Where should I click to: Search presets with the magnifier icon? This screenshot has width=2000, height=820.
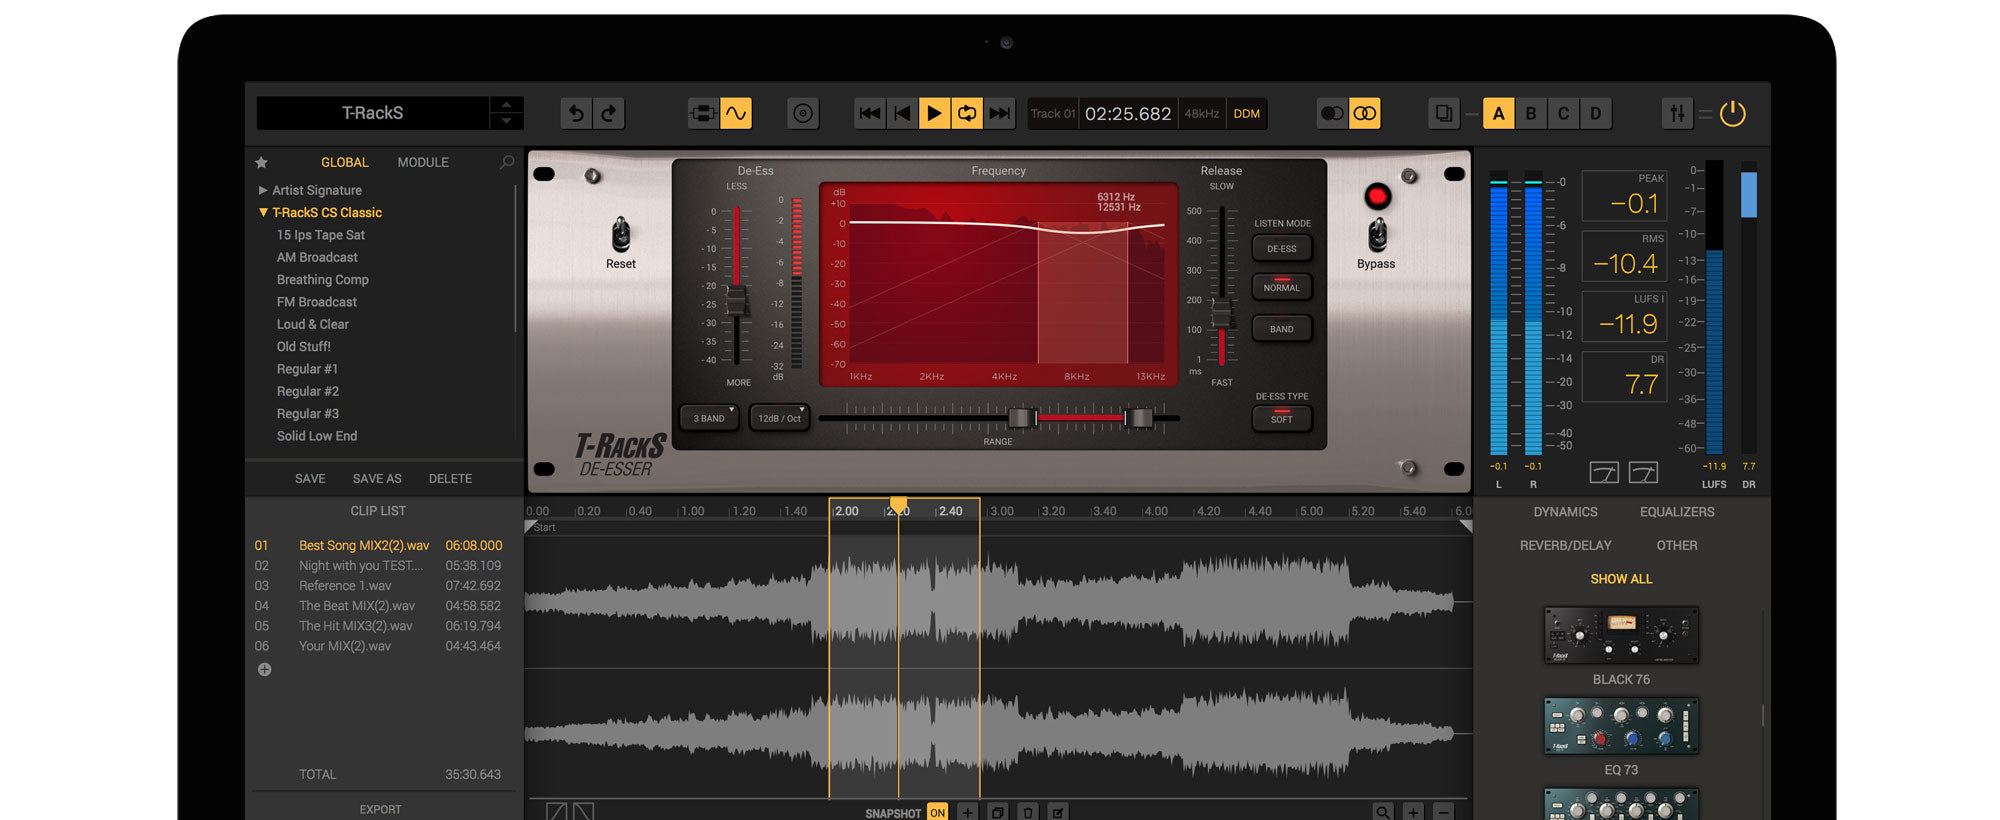pyautogui.click(x=507, y=162)
